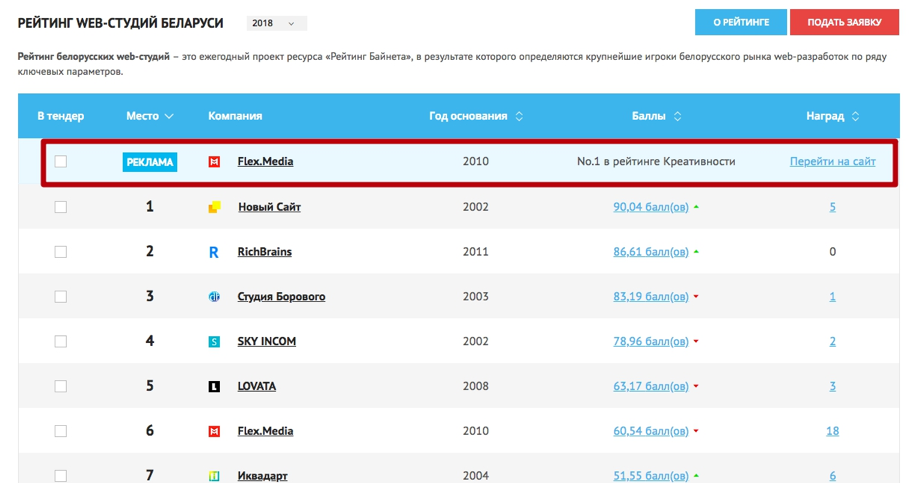Open the SKY INCOM company link
924x483 pixels.
pyautogui.click(x=266, y=341)
